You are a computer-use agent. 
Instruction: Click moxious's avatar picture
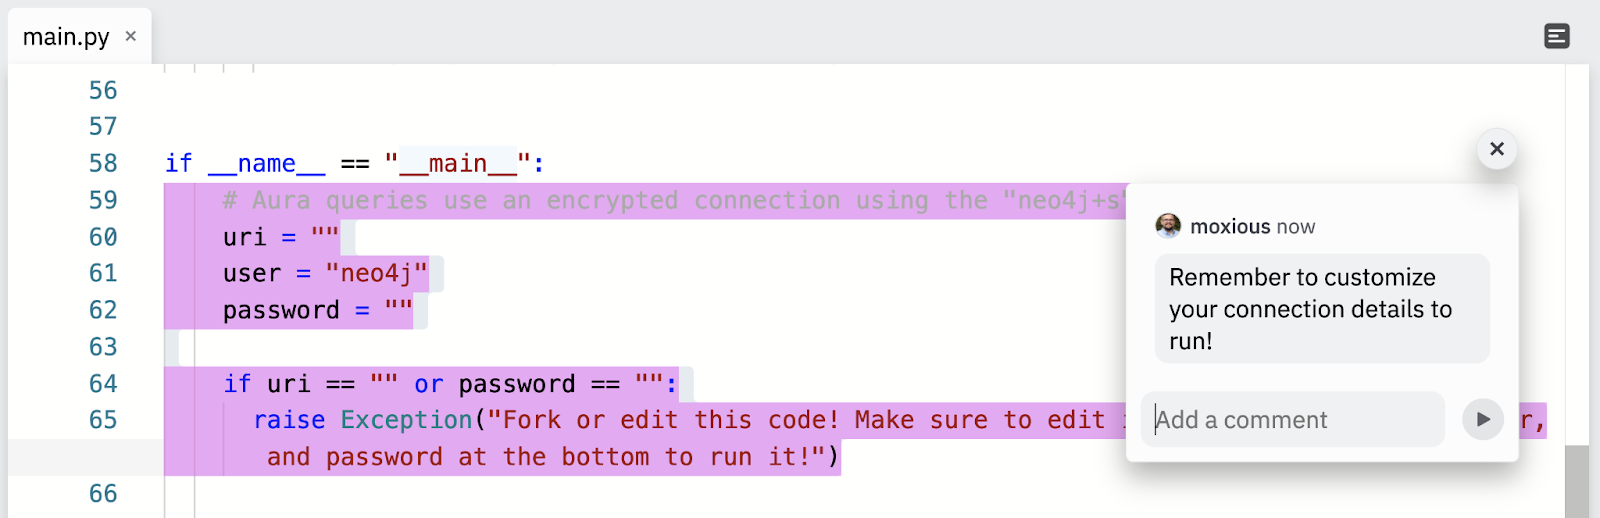pyautogui.click(x=1167, y=226)
